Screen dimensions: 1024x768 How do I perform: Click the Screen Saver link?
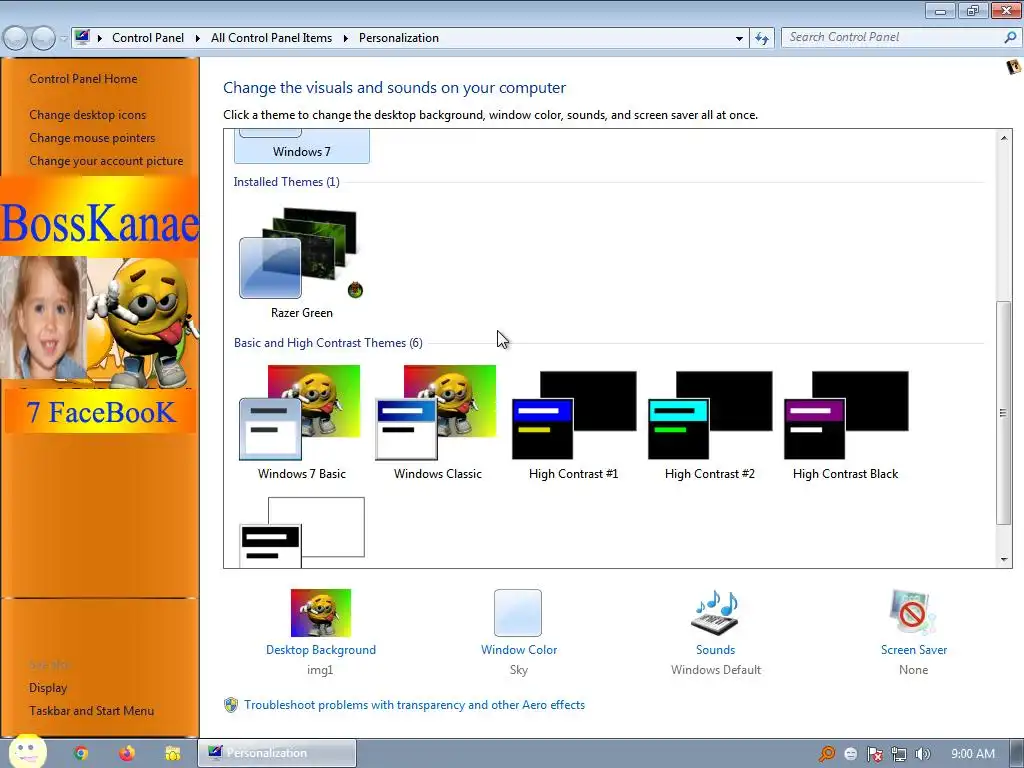coord(913,650)
